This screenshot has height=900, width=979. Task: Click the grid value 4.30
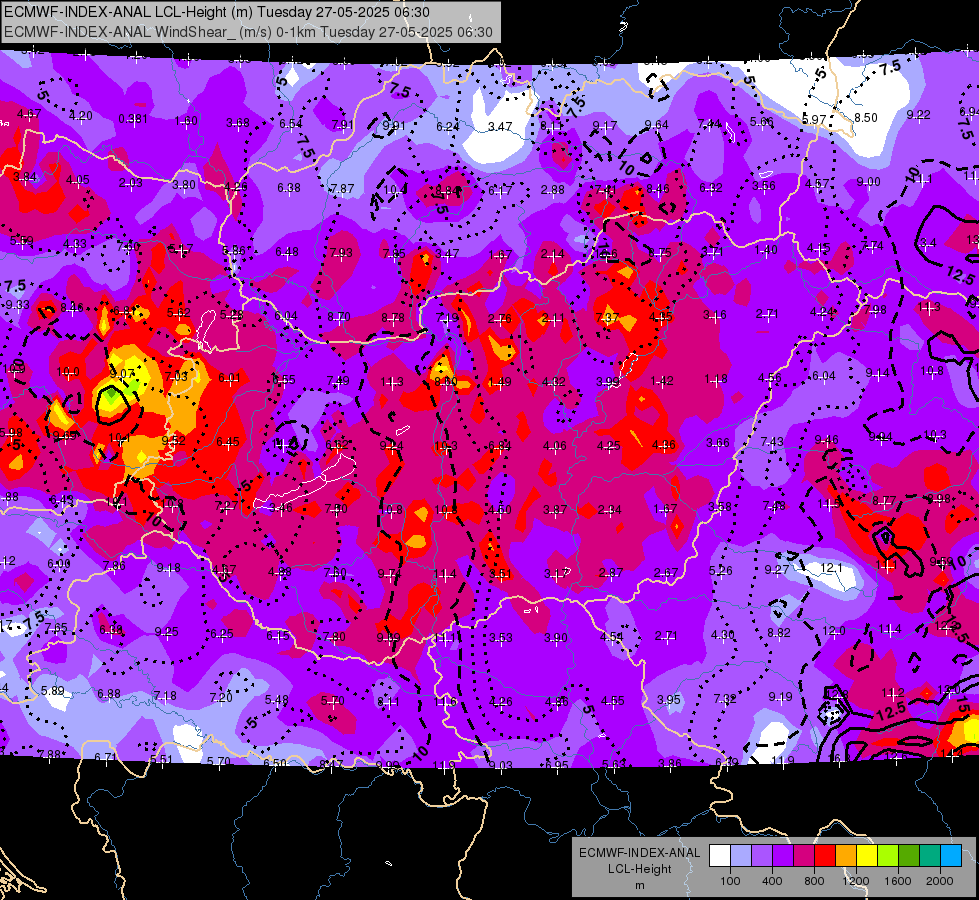point(723,635)
